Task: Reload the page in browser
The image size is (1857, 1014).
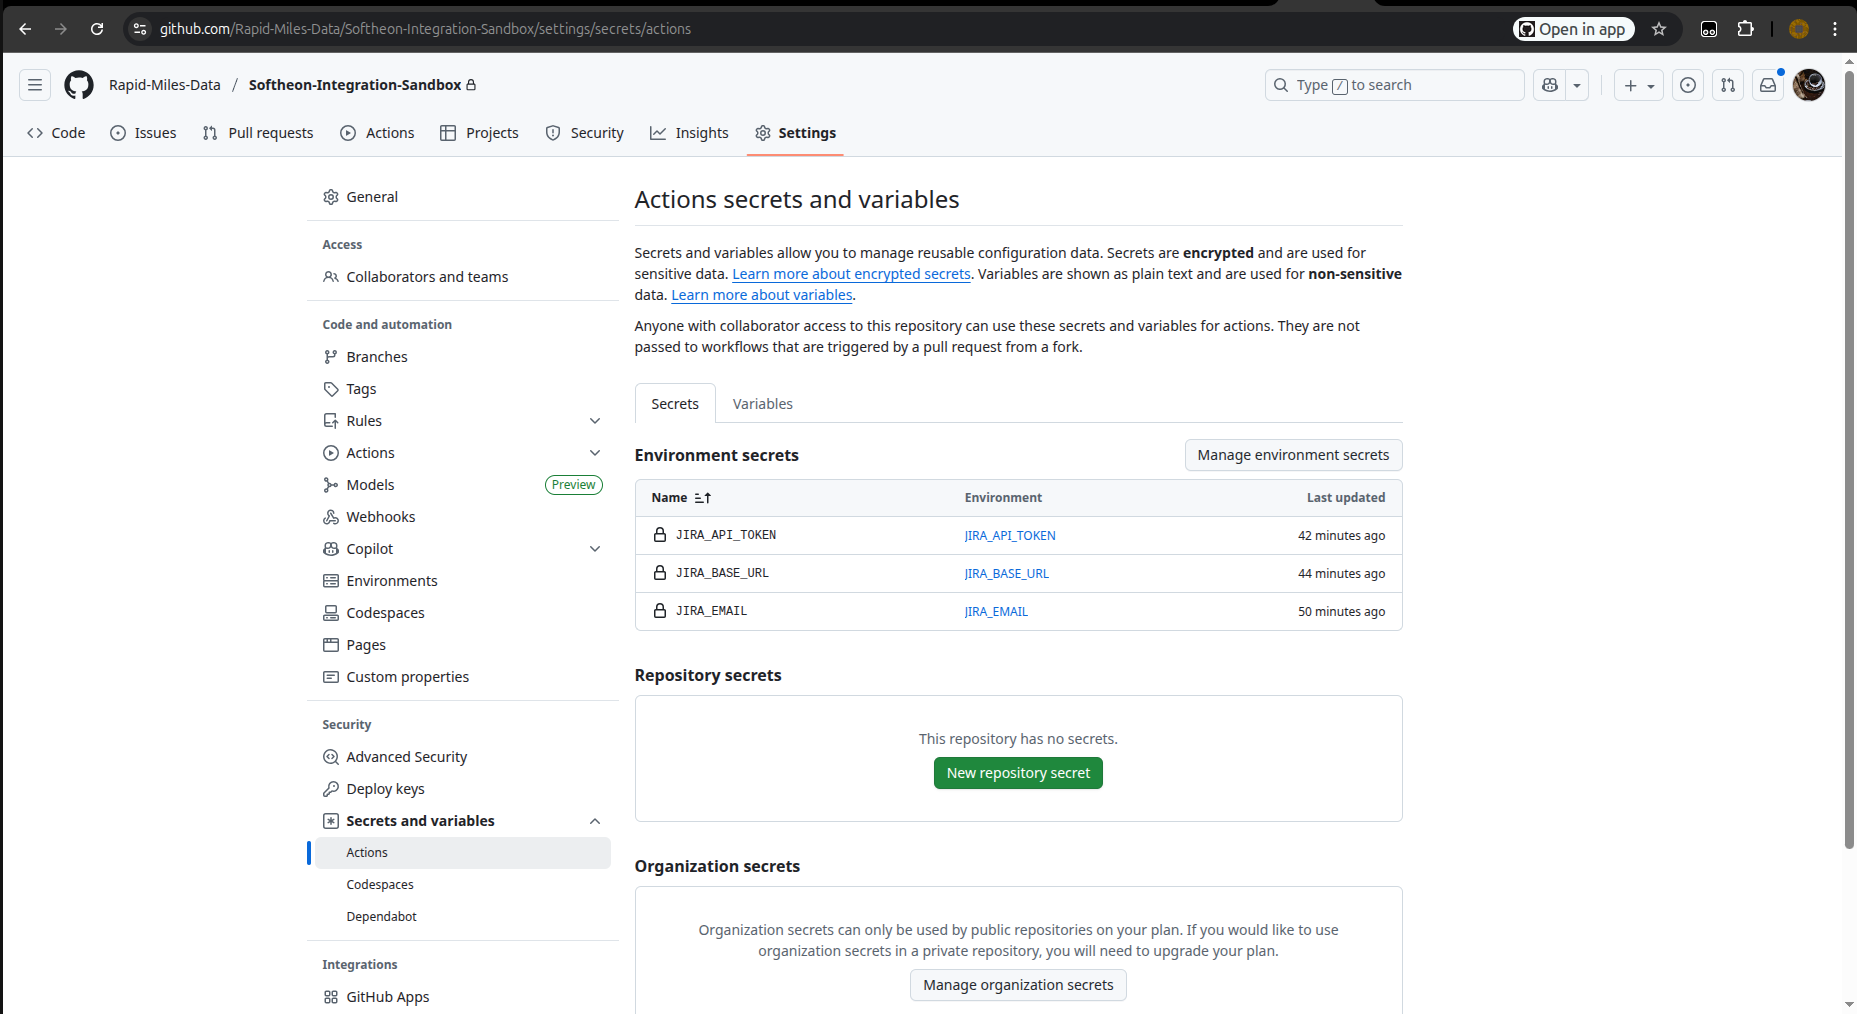Action: click(x=97, y=29)
